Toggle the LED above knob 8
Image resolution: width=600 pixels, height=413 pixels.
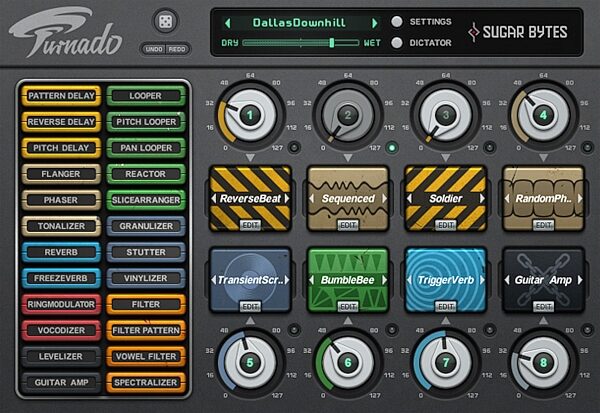click(x=587, y=330)
